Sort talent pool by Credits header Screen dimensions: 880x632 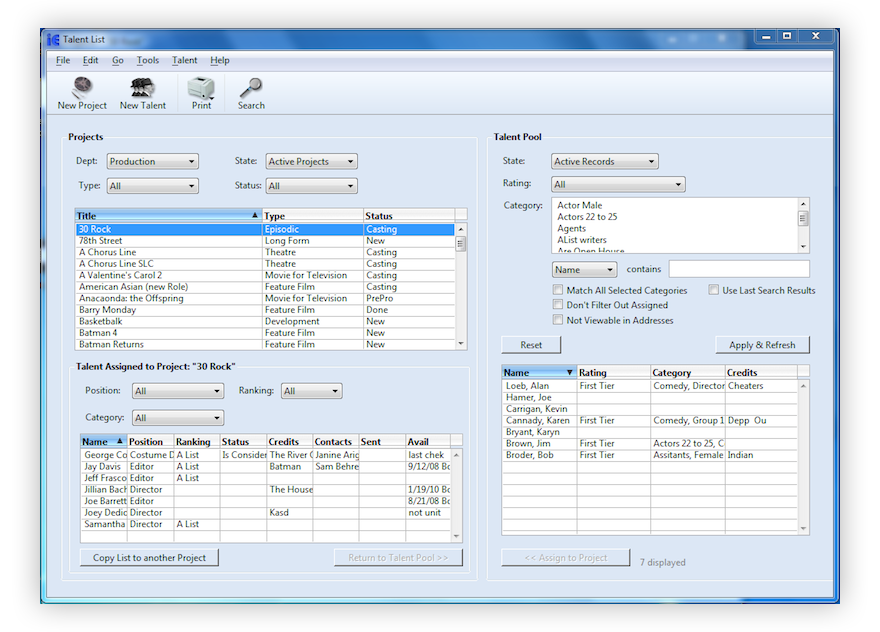pos(761,372)
